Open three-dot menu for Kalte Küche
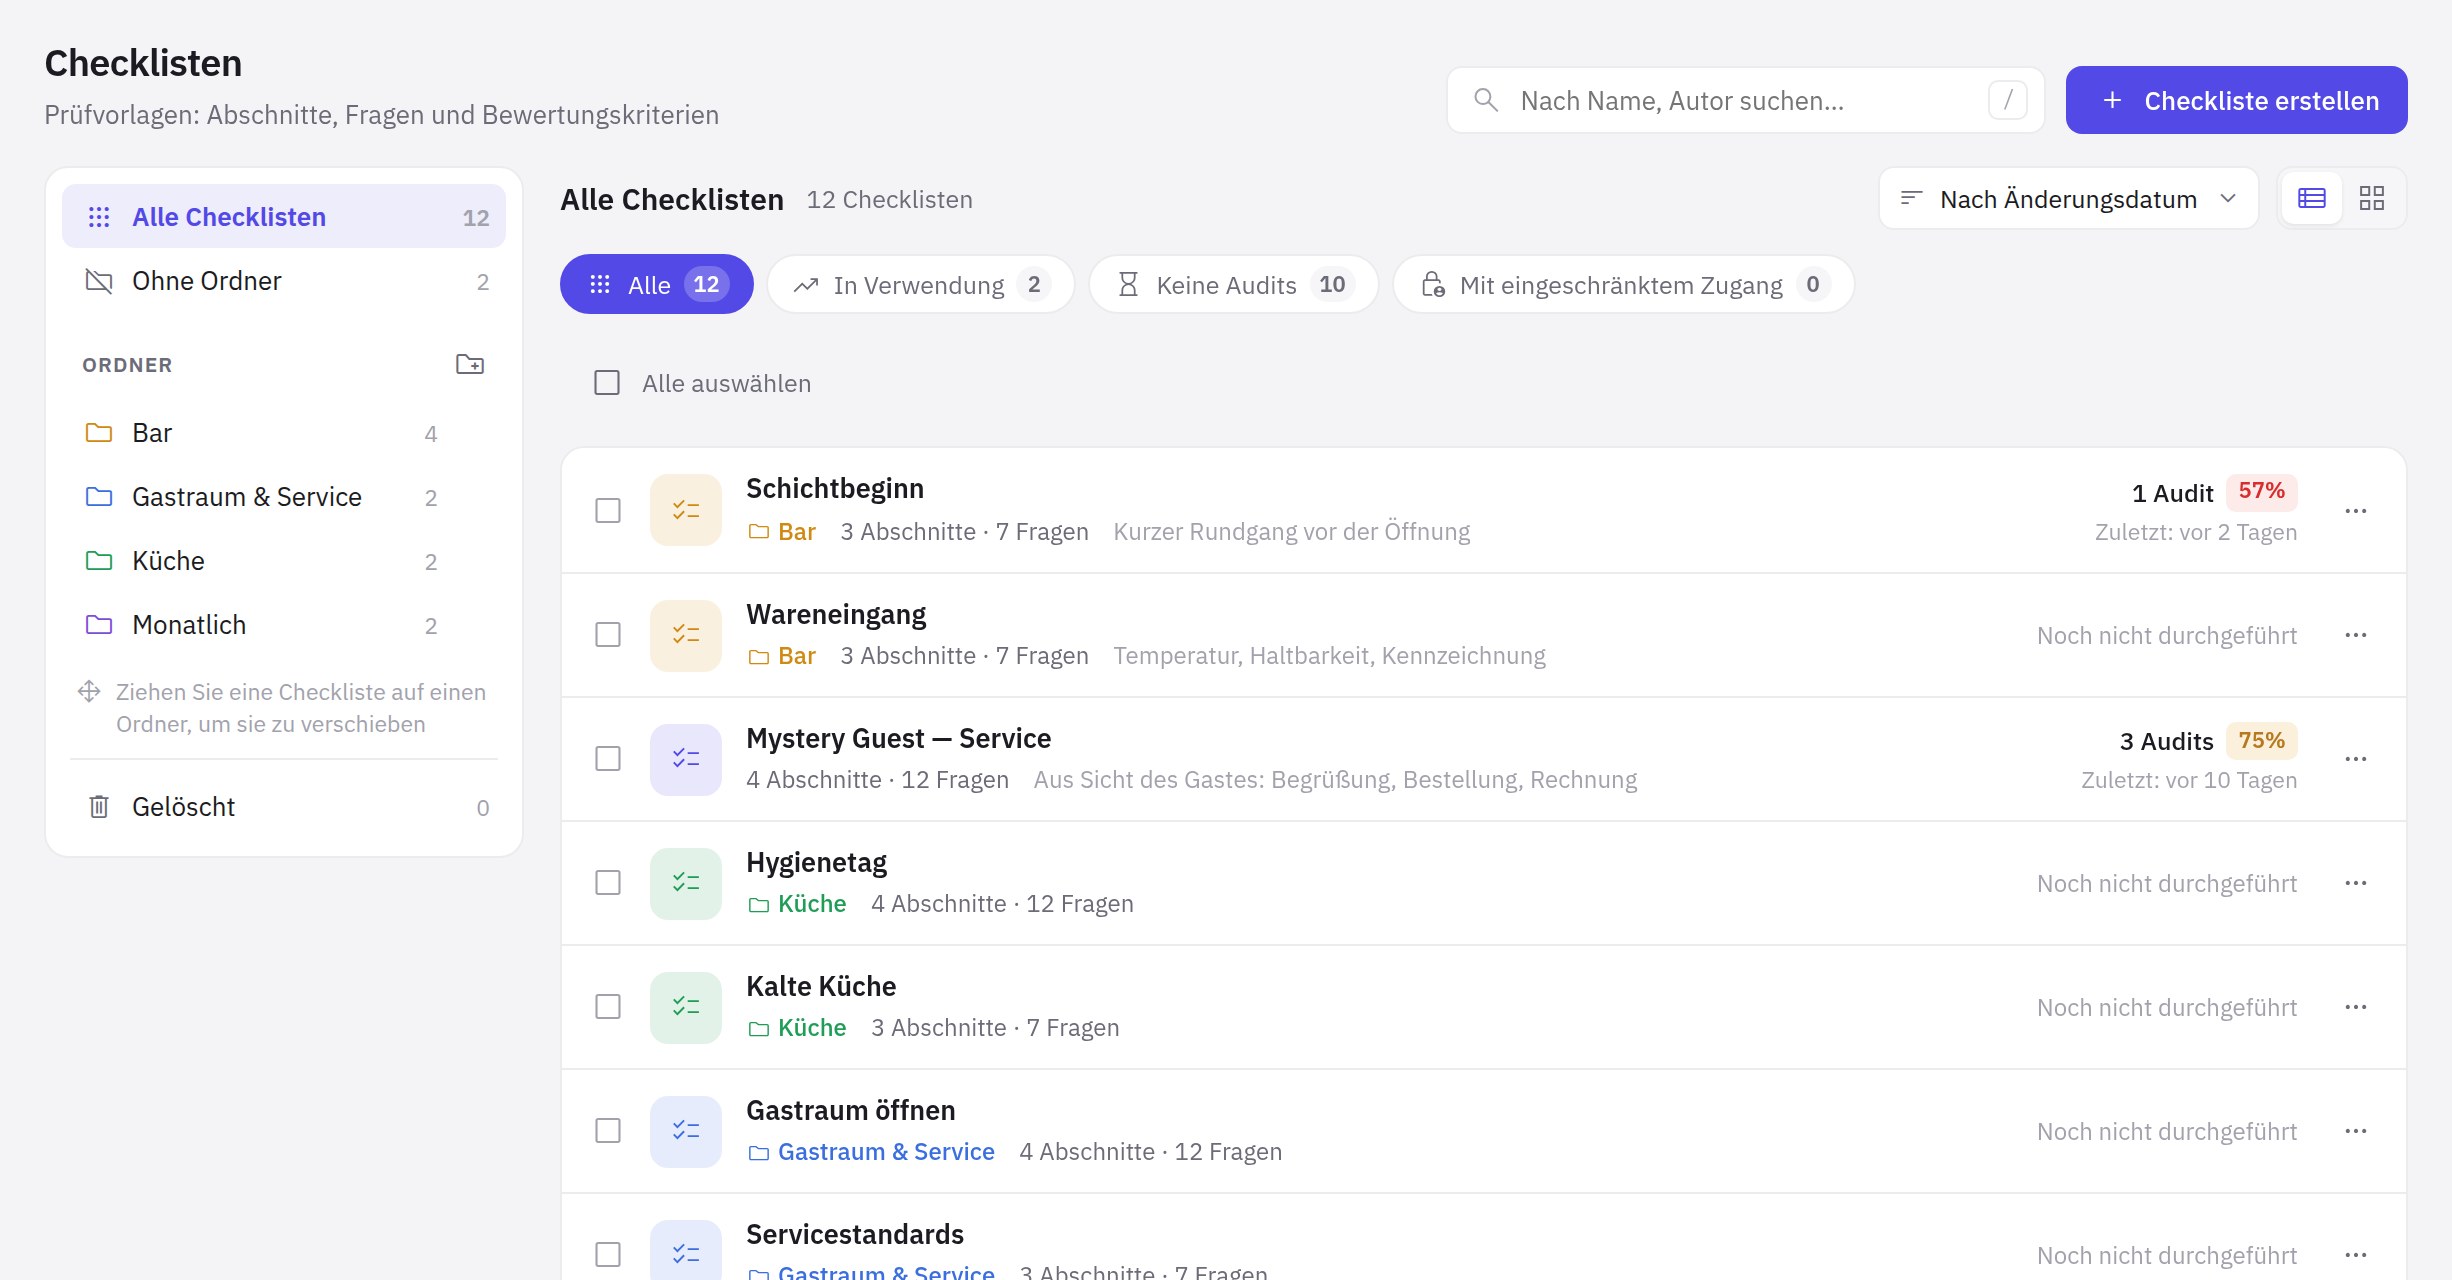This screenshot has width=2452, height=1280. point(2355,1007)
